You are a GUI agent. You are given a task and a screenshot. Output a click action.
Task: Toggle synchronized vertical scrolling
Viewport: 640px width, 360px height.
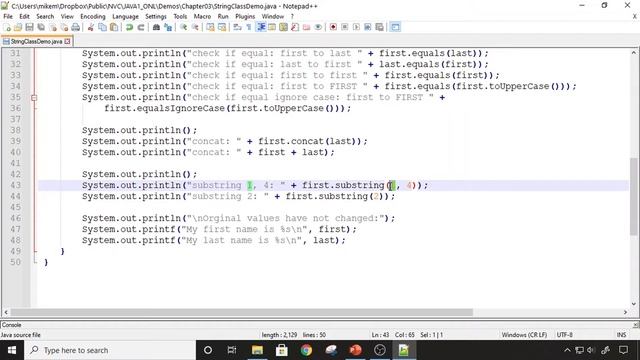click(210, 27)
